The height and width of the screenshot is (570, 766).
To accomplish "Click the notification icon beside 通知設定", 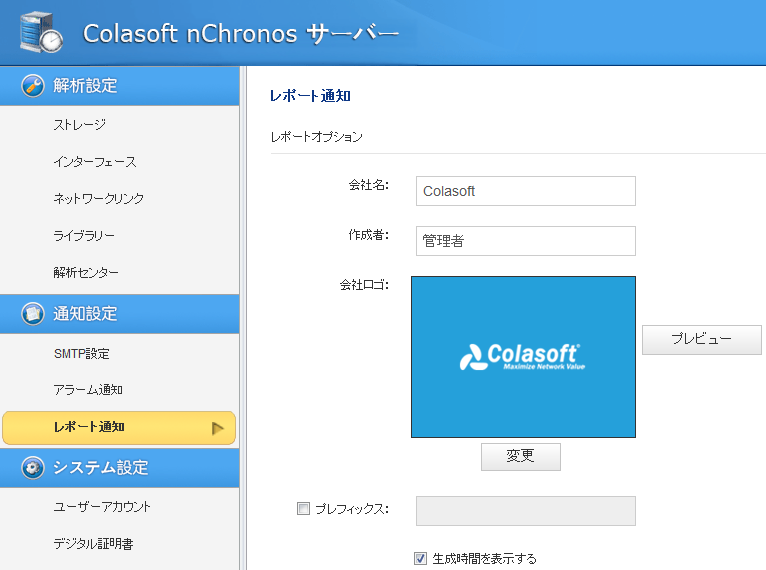I will [x=33, y=314].
